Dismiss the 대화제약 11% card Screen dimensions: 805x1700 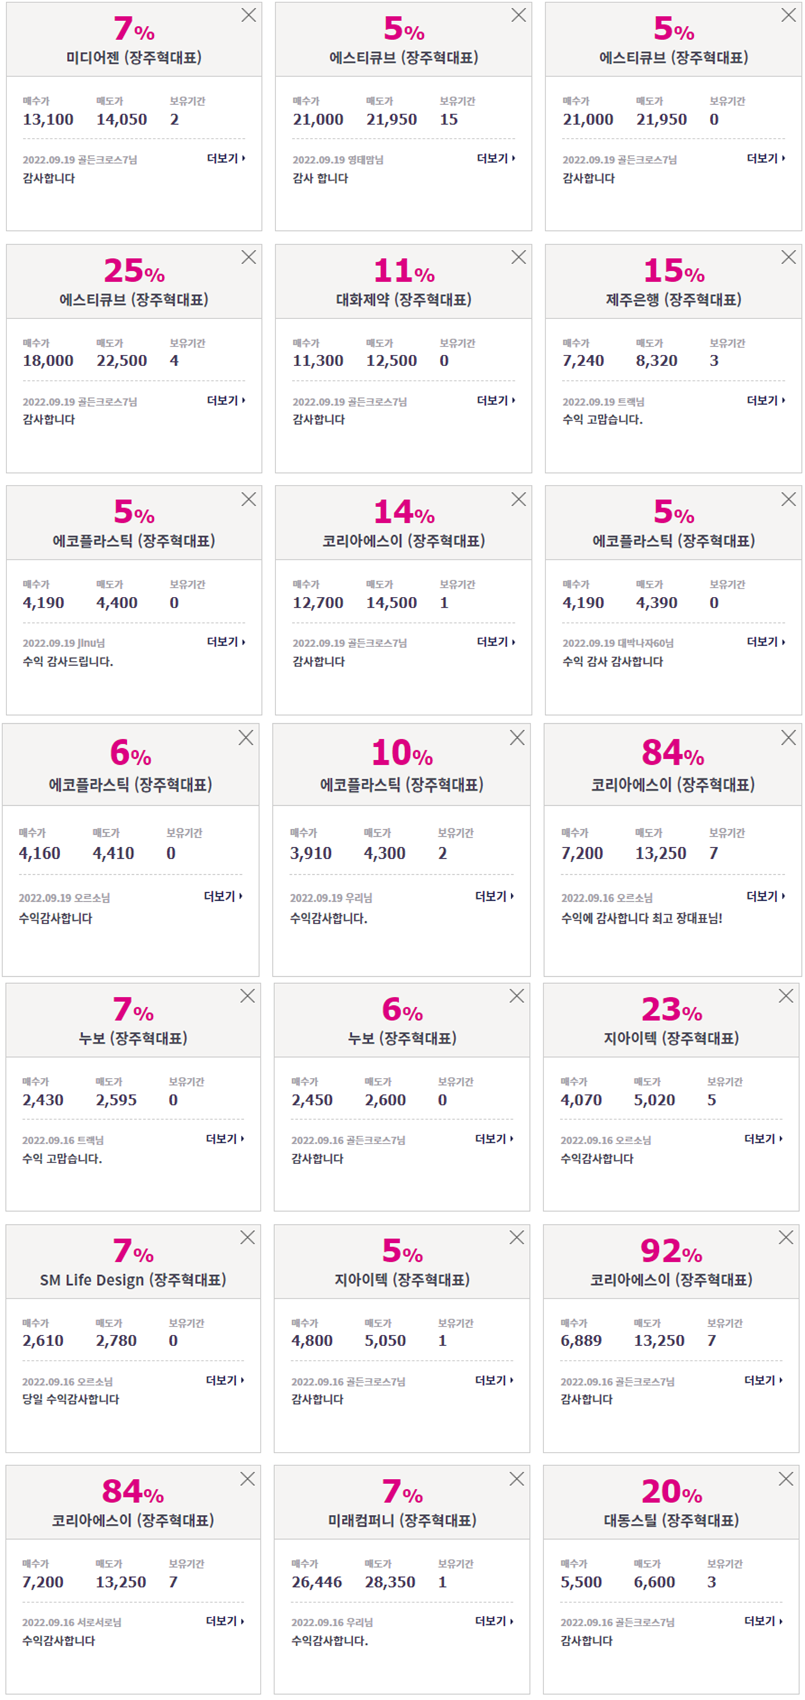(x=518, y=257)
